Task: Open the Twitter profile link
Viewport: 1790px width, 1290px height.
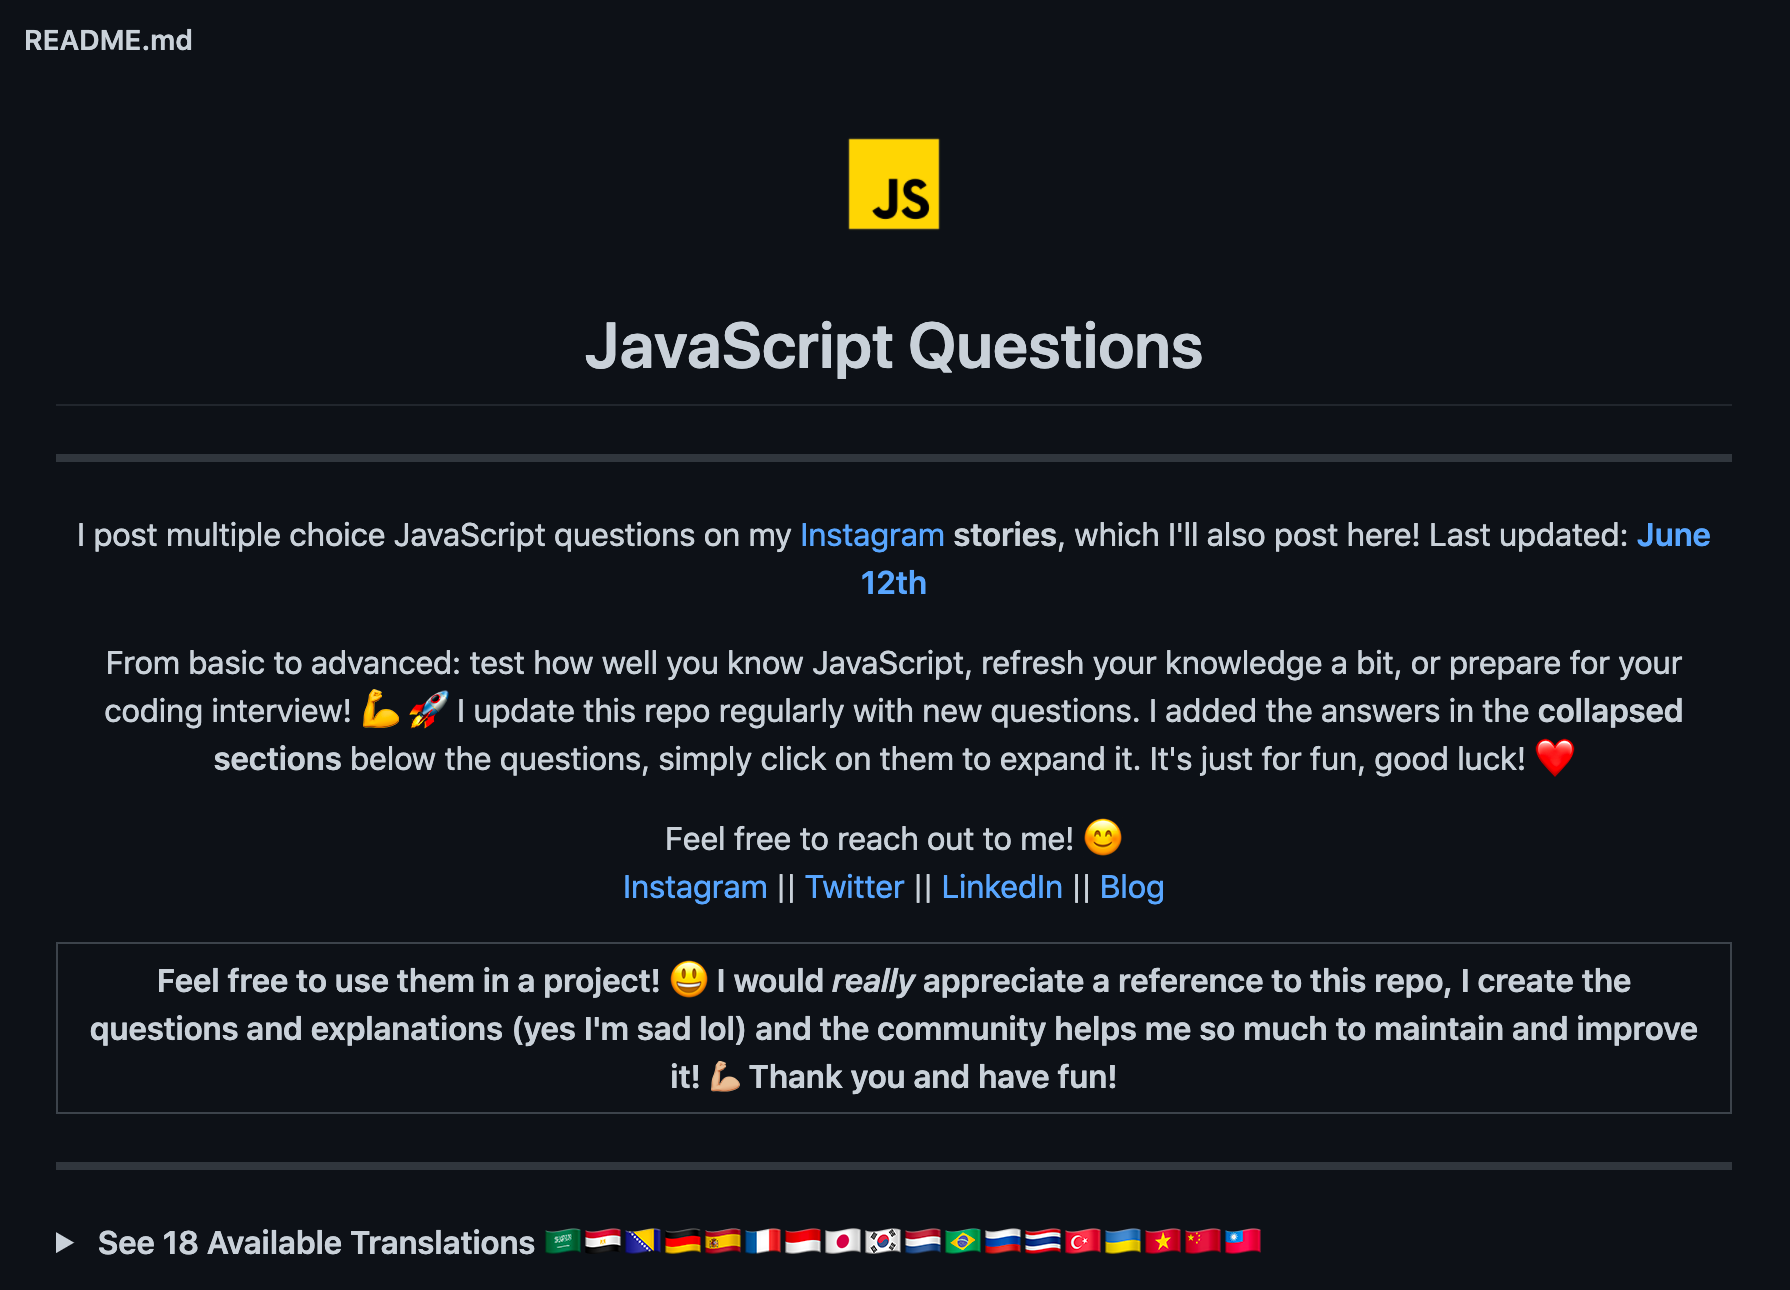Action: (855, 887)
